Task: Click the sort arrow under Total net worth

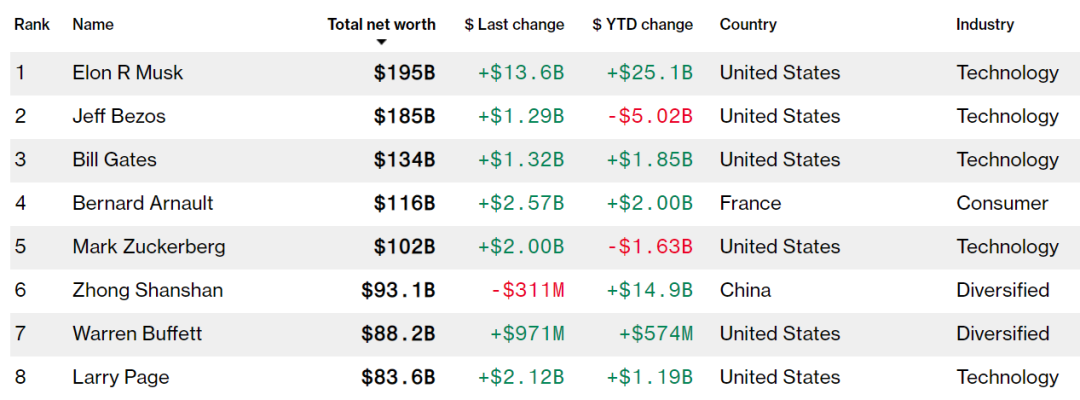Action: 382,42
